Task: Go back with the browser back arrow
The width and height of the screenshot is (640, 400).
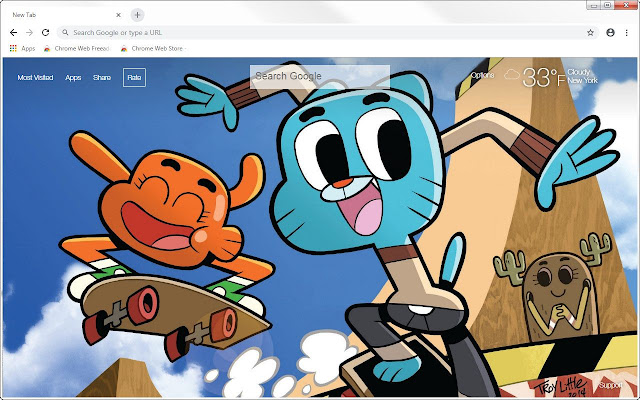Action: (13, 33)
